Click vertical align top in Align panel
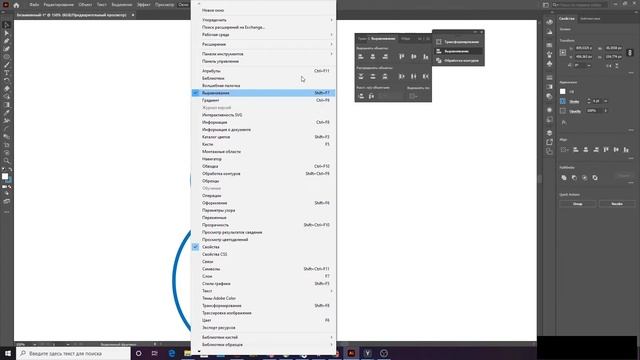Screen dimensions: 640x360 [x=402, y=57]
